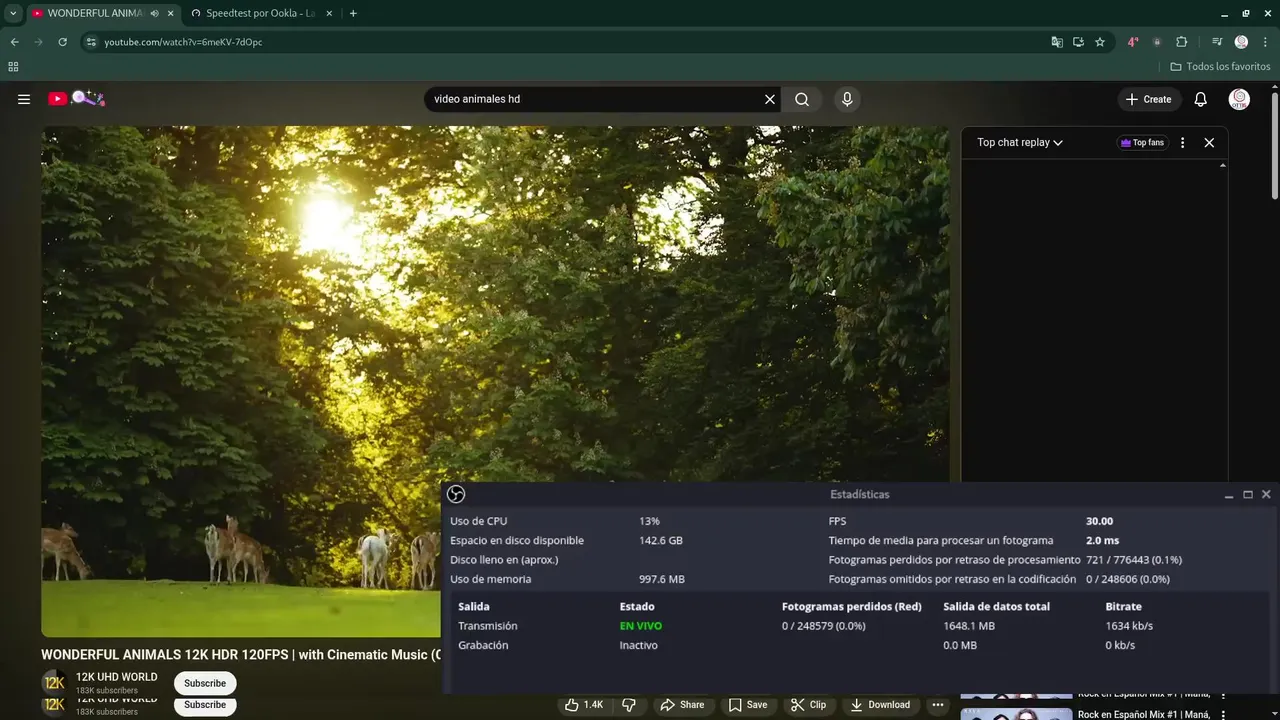Expand Top chat replay dropdown

click(1020, 143)
